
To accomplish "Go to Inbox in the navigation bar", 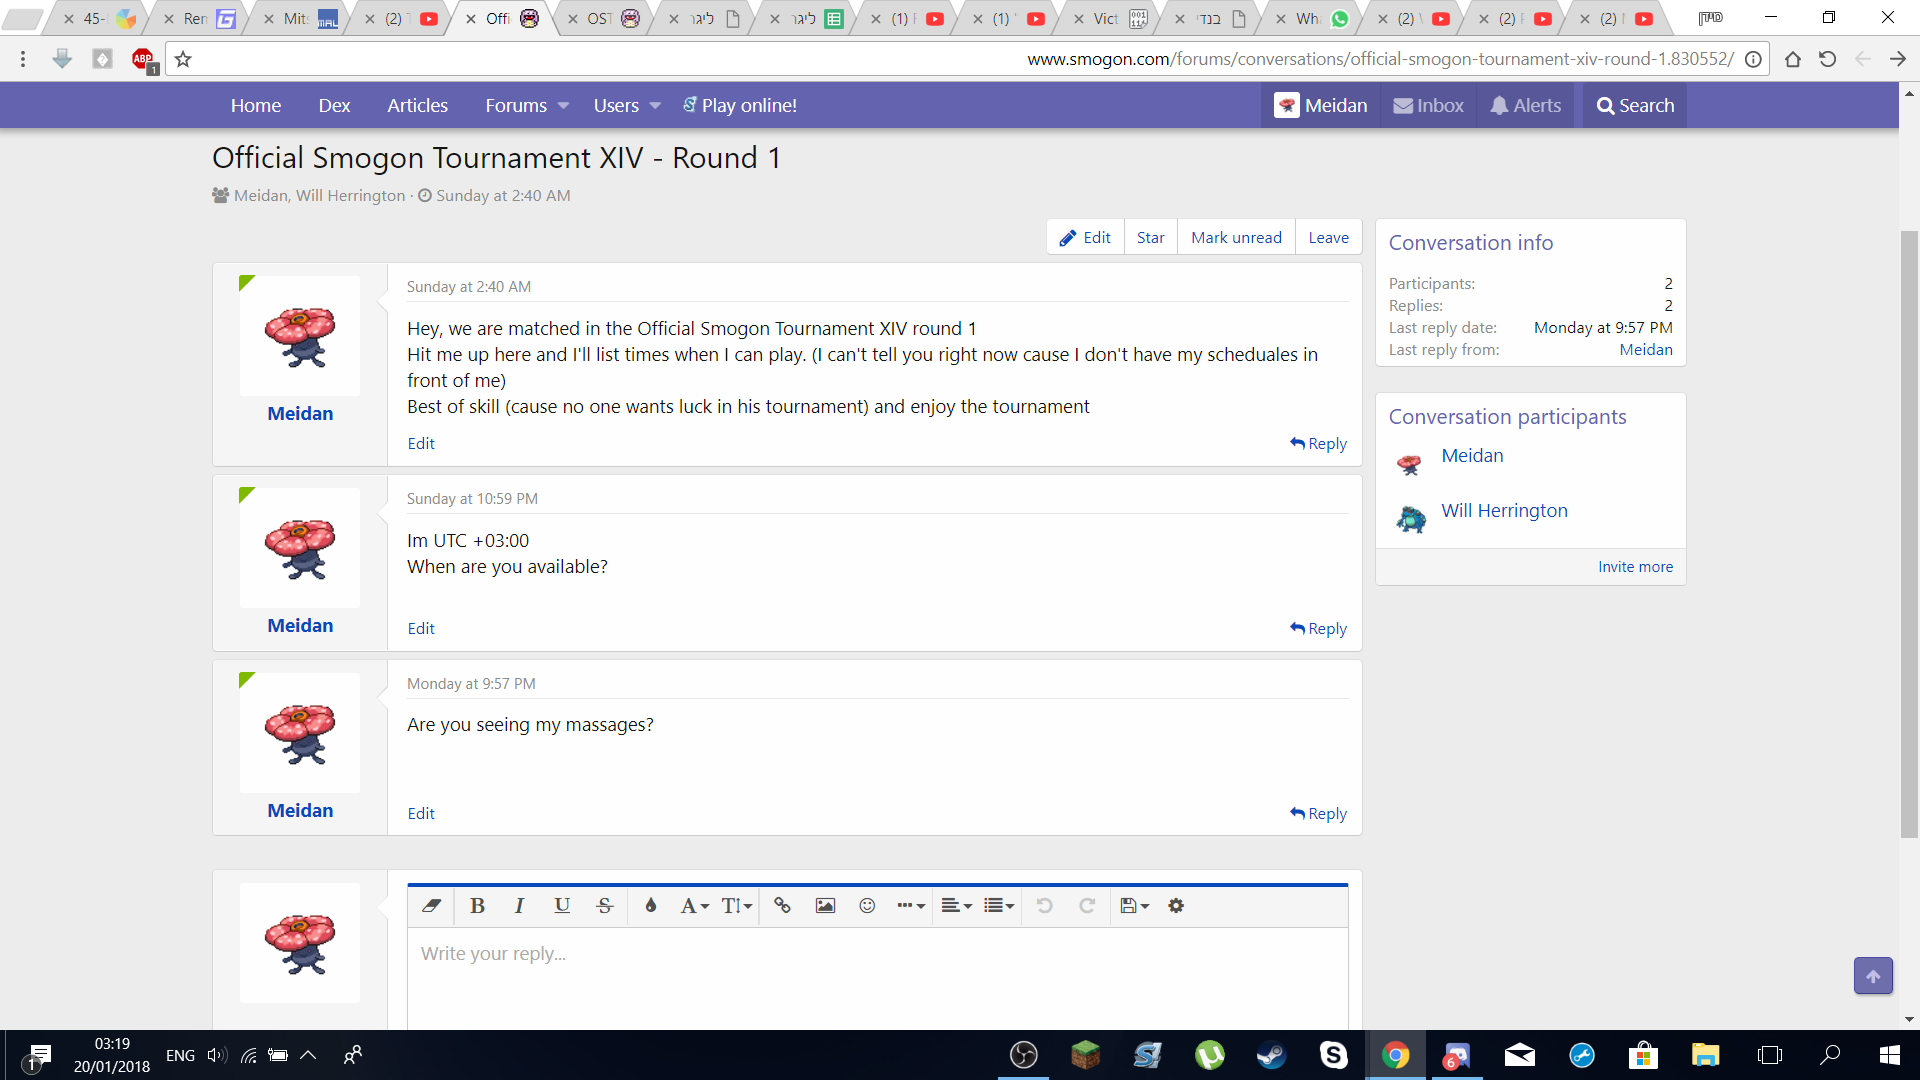I will point(1428,106).
